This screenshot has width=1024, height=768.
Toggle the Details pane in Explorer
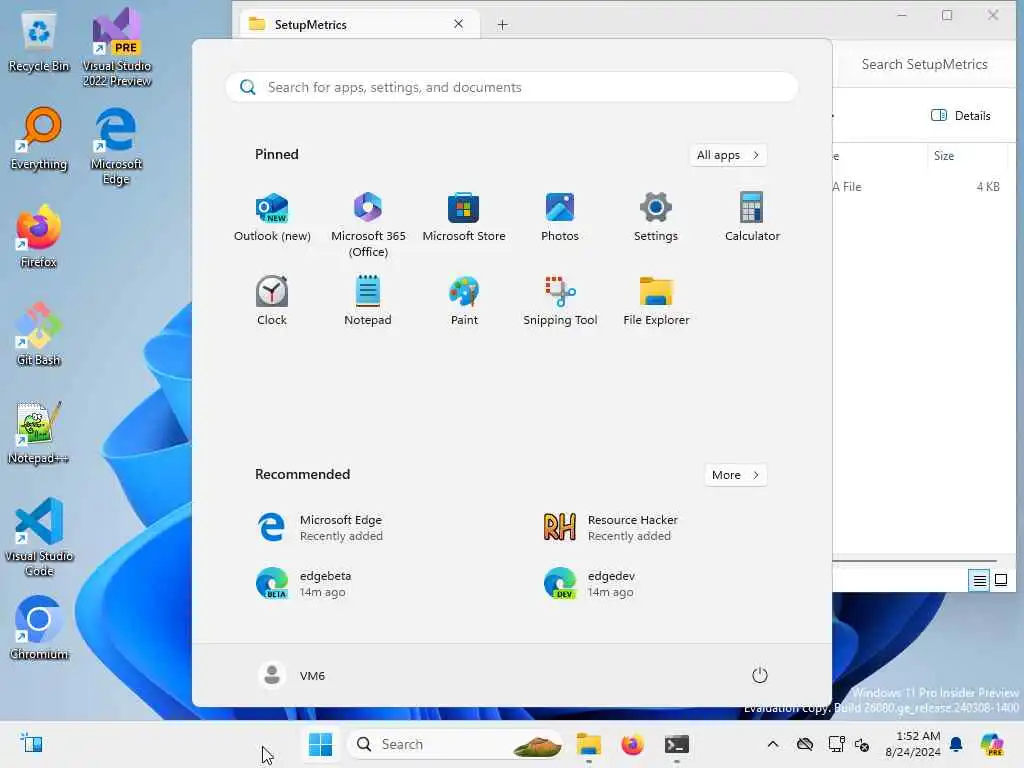(961, 116)
